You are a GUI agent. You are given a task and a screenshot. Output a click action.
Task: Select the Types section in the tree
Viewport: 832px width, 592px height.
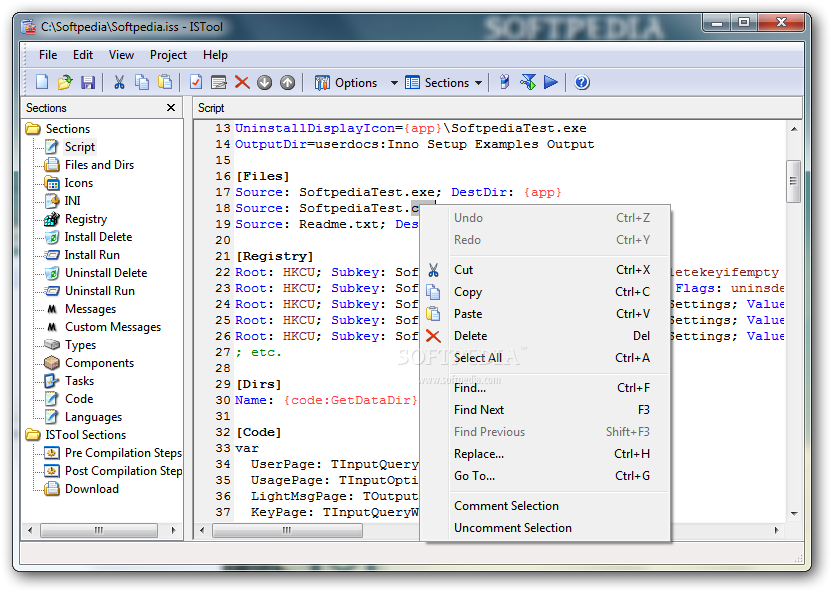(80, 345)
